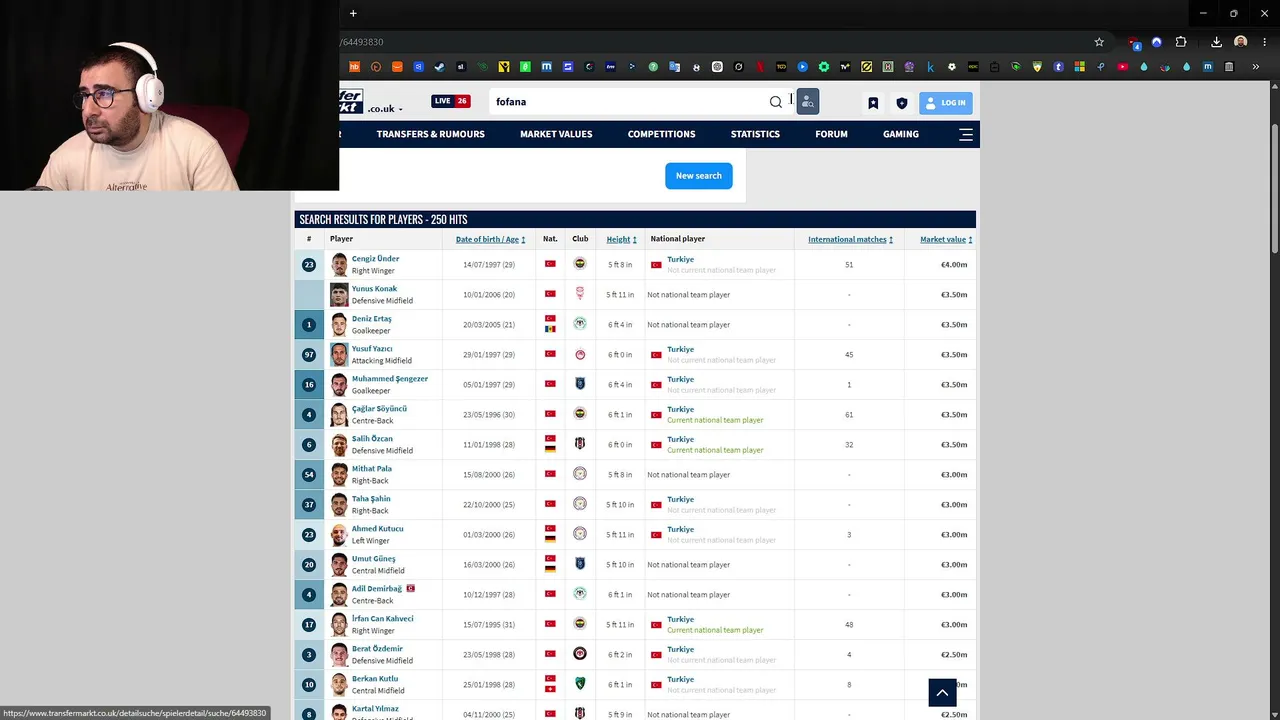Click international matches value 61

click(x=849, y=415)
